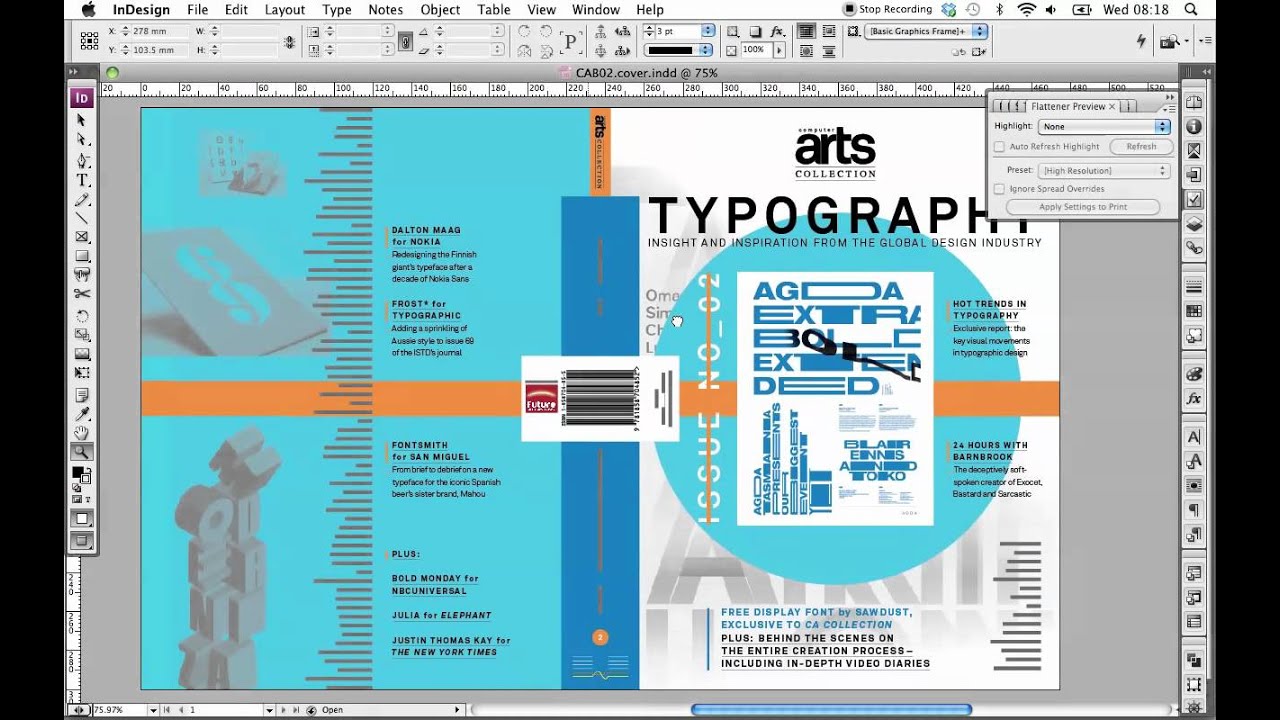Image resolution: width=1280 pixels, height=720 pixels.
Task: Open the Table menu
Action: click(x=494, y=10)
